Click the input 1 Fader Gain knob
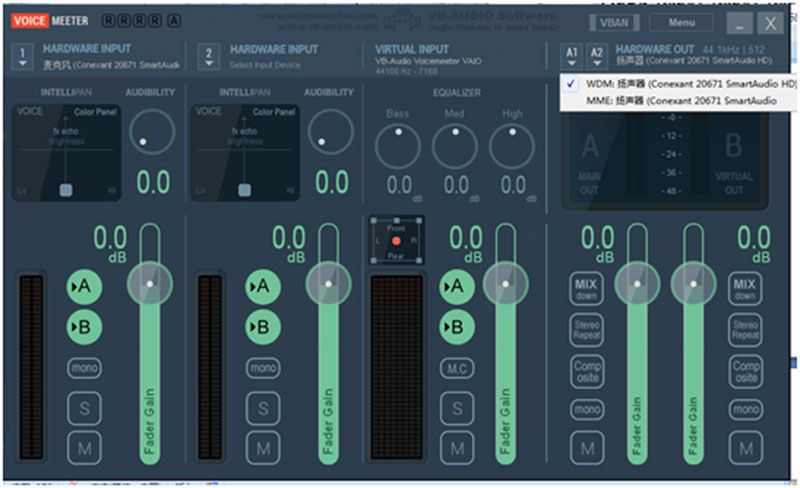The image size is (800, 488). coord(150,284)
